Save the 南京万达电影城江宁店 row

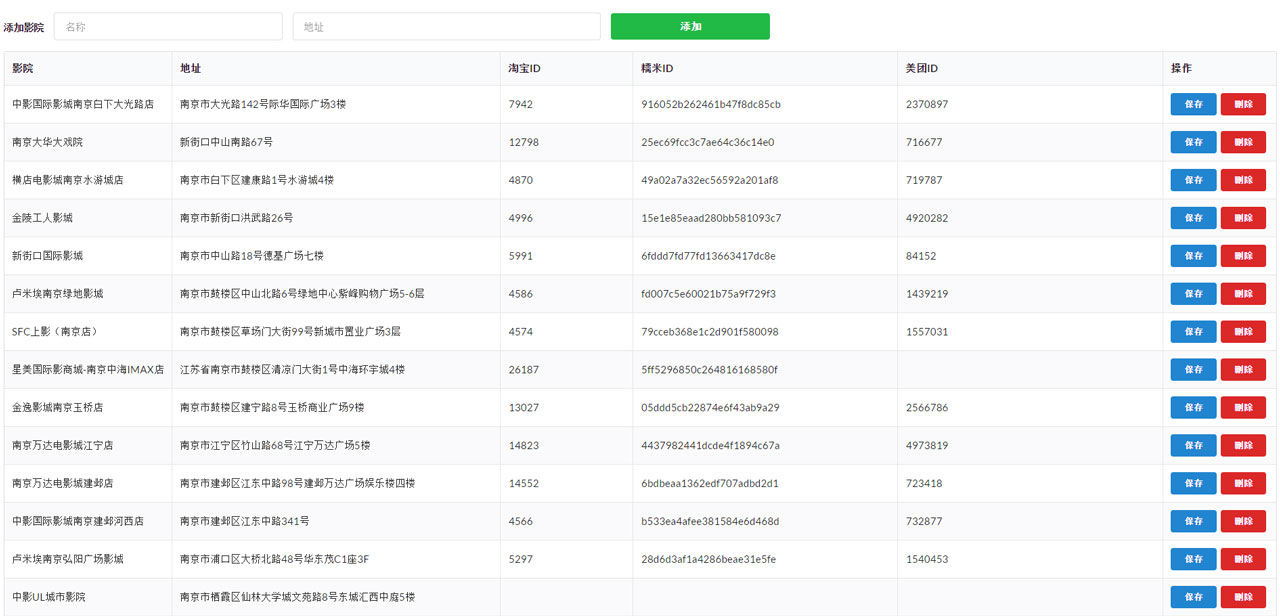(1193, 445)
